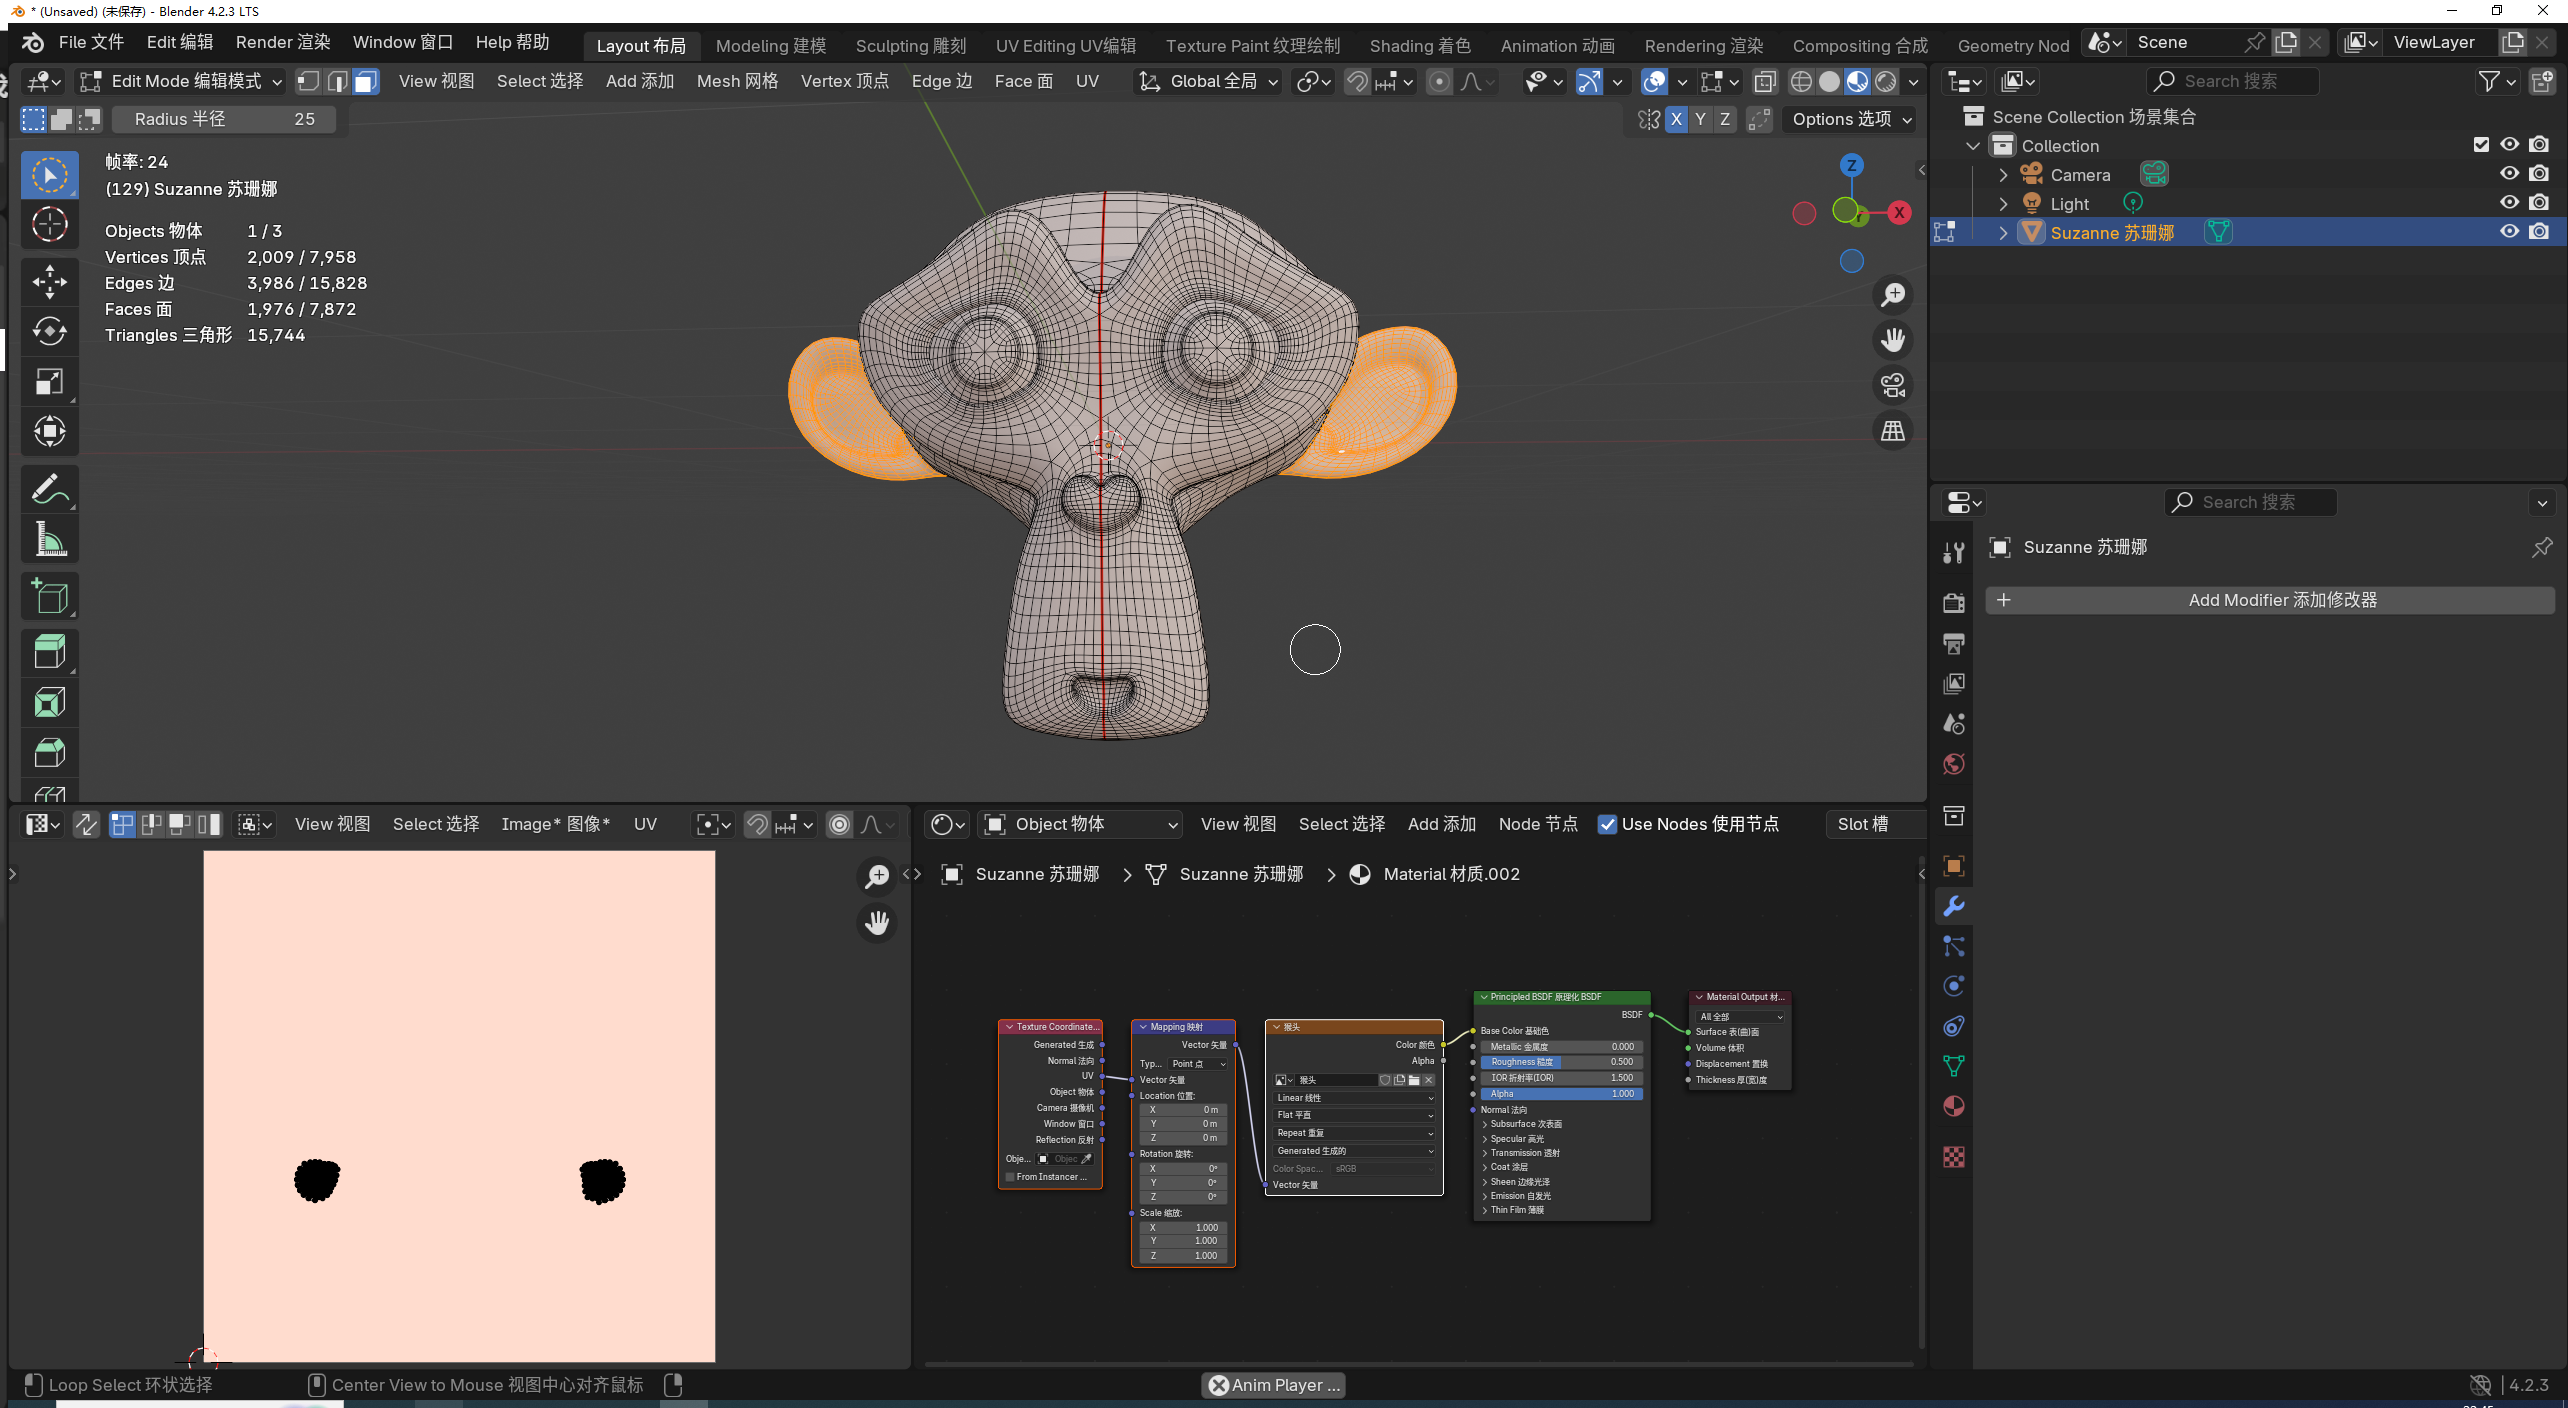2568x1408 pixels.
Task: Click the Radius value field
Action: pos(224,119)
